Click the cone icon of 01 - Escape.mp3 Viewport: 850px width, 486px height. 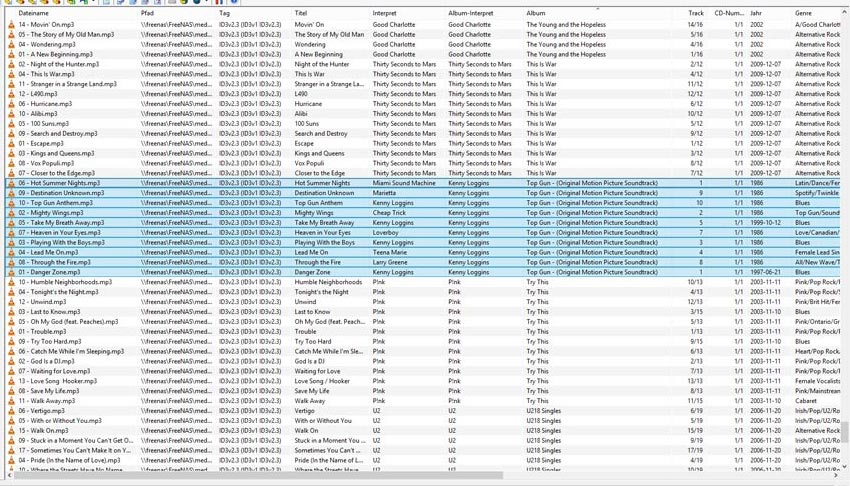point(11,144)
